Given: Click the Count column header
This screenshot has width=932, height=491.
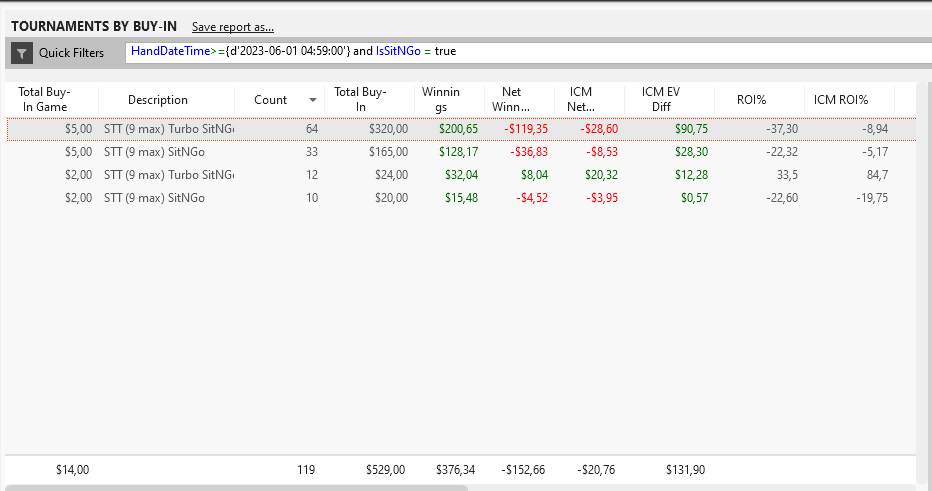Looking at the screenshot, I should coord(270,100).
